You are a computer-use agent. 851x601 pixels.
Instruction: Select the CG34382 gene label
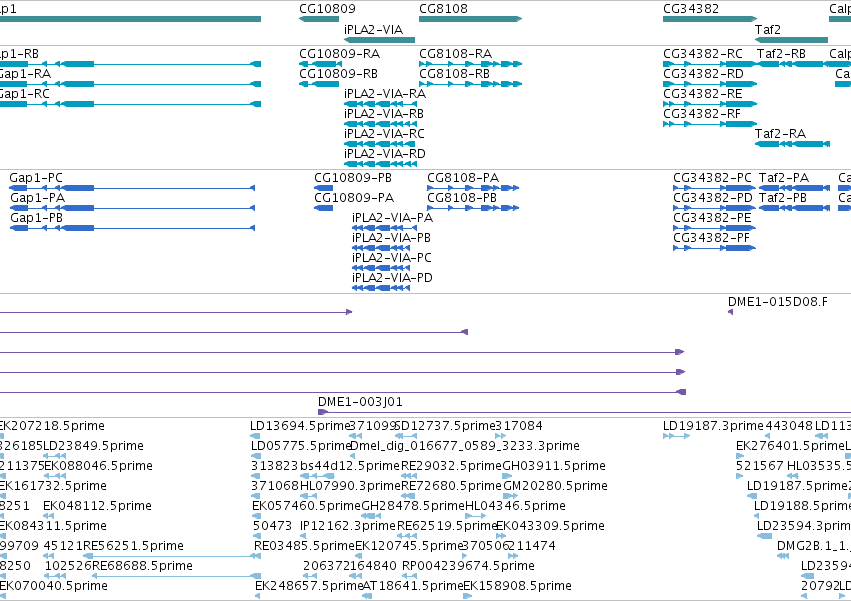click(x=690, y=9)
